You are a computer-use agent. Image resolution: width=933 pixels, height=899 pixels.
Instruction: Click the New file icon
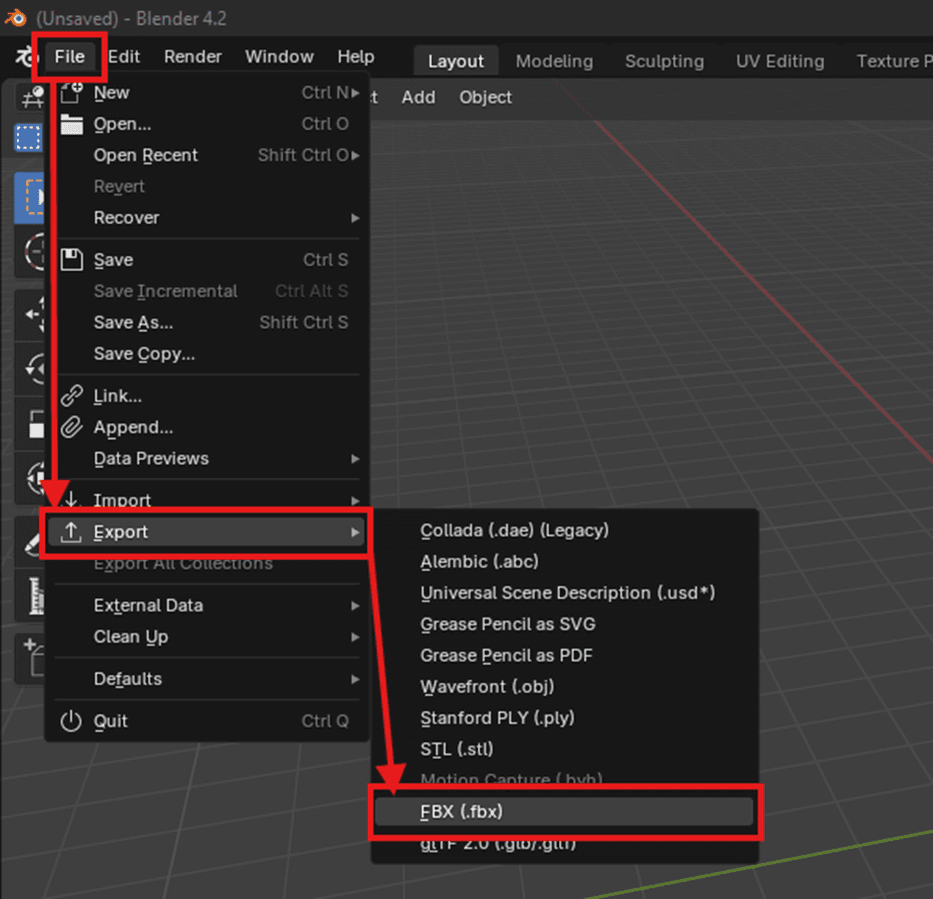click(72, 93)
